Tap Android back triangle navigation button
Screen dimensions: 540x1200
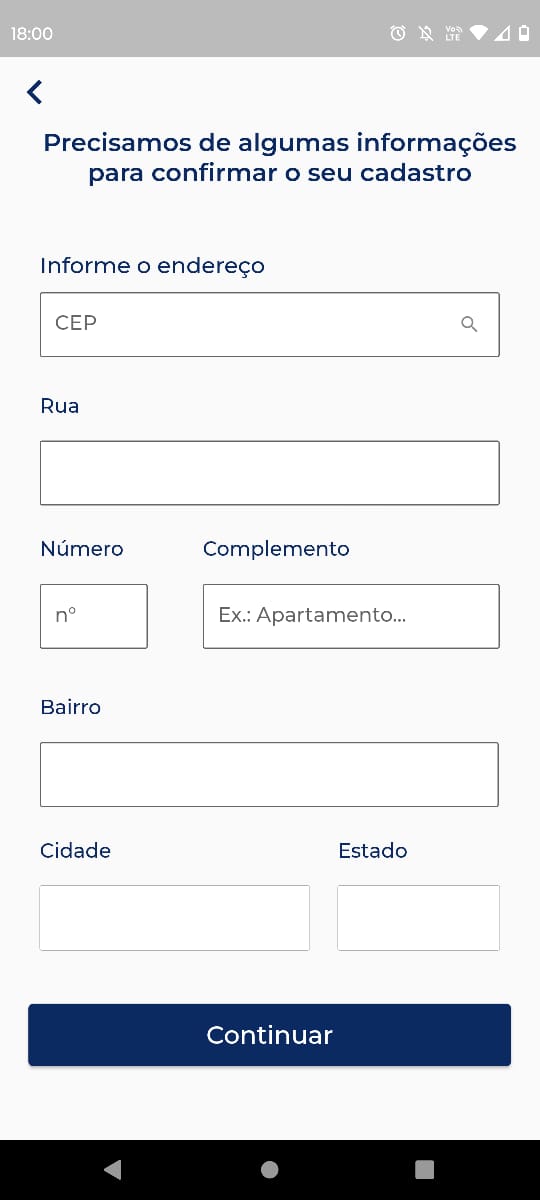[x=113, y=1169]
